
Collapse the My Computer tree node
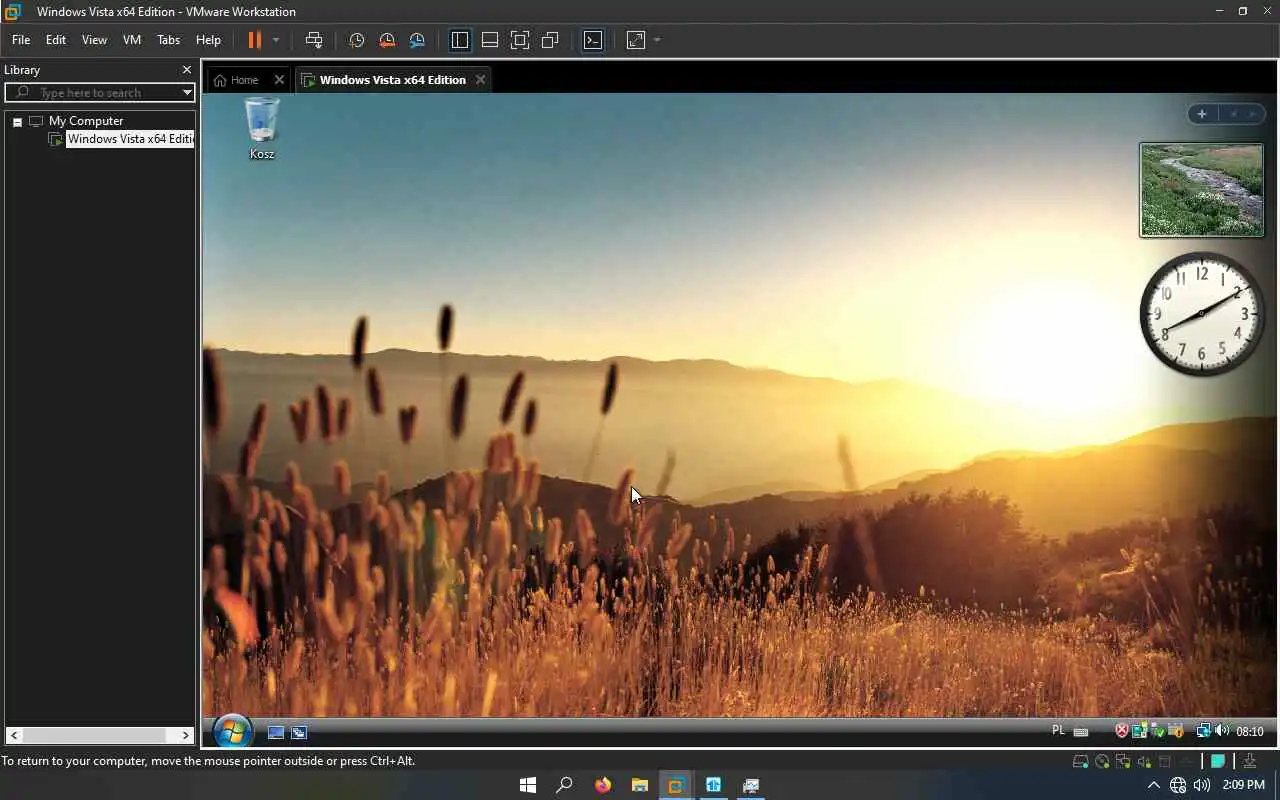click(17, 121)
